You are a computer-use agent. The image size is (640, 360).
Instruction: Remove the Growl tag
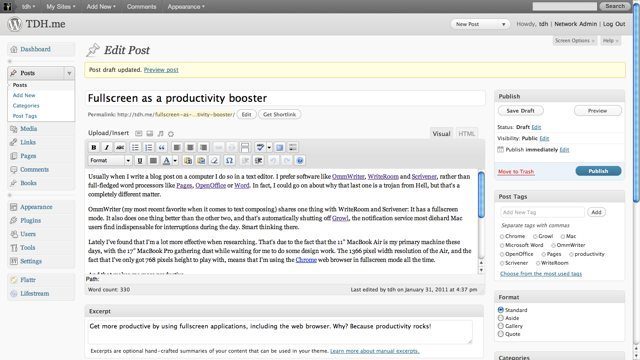(535, 236)
